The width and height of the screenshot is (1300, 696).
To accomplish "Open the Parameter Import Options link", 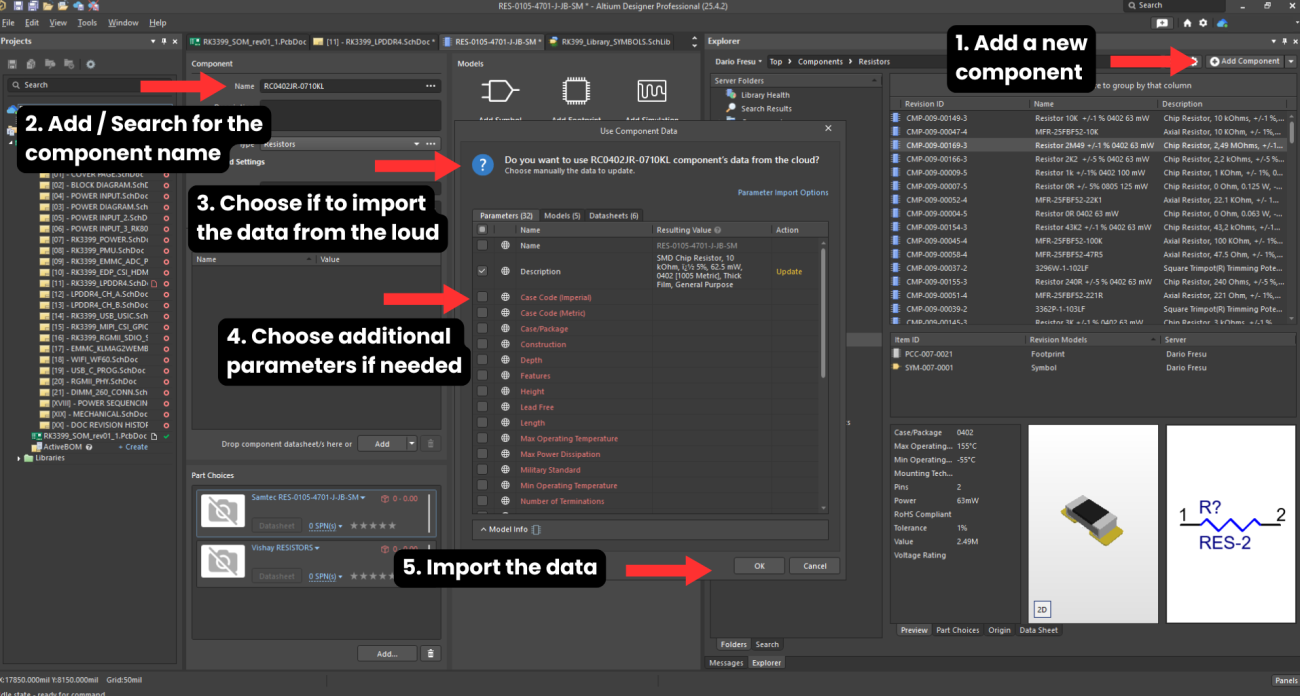I will (782, 193).
